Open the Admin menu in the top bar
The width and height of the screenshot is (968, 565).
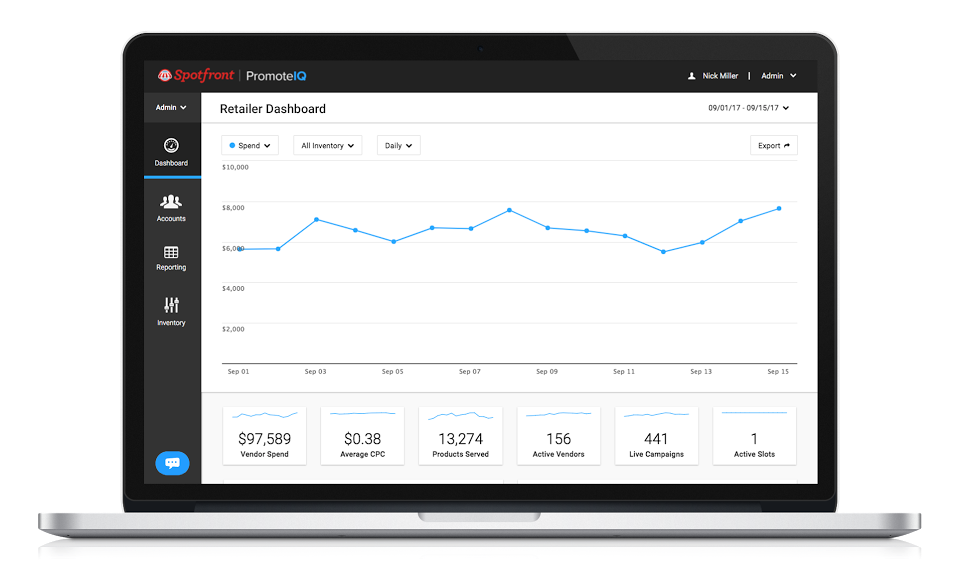tap(778, 76)
